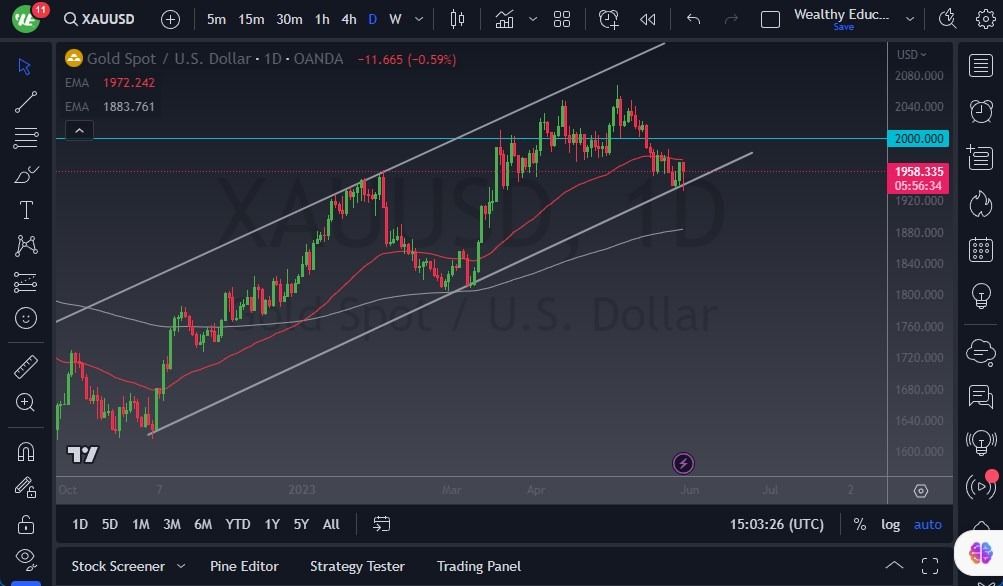The height and width of the screenshot is (586, 1003).
Task: Toggle magnet mode for drawings
Action: [26, 451]
